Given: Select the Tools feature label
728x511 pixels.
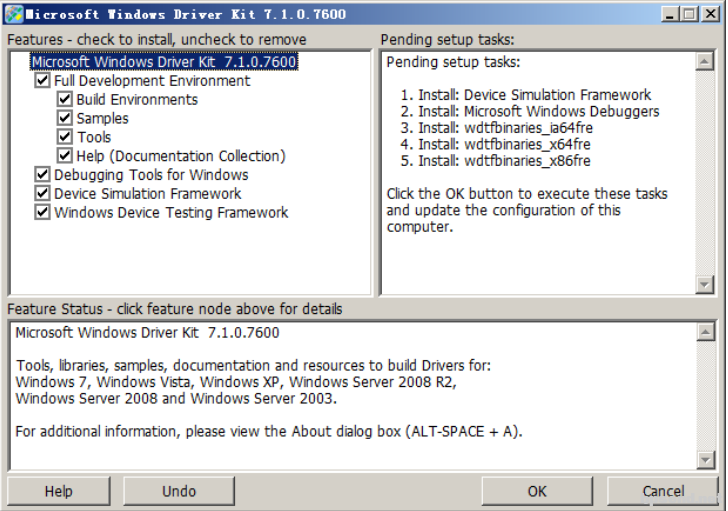Looking at the screenshot, I should pyautogui.click(x=94, y=137).
